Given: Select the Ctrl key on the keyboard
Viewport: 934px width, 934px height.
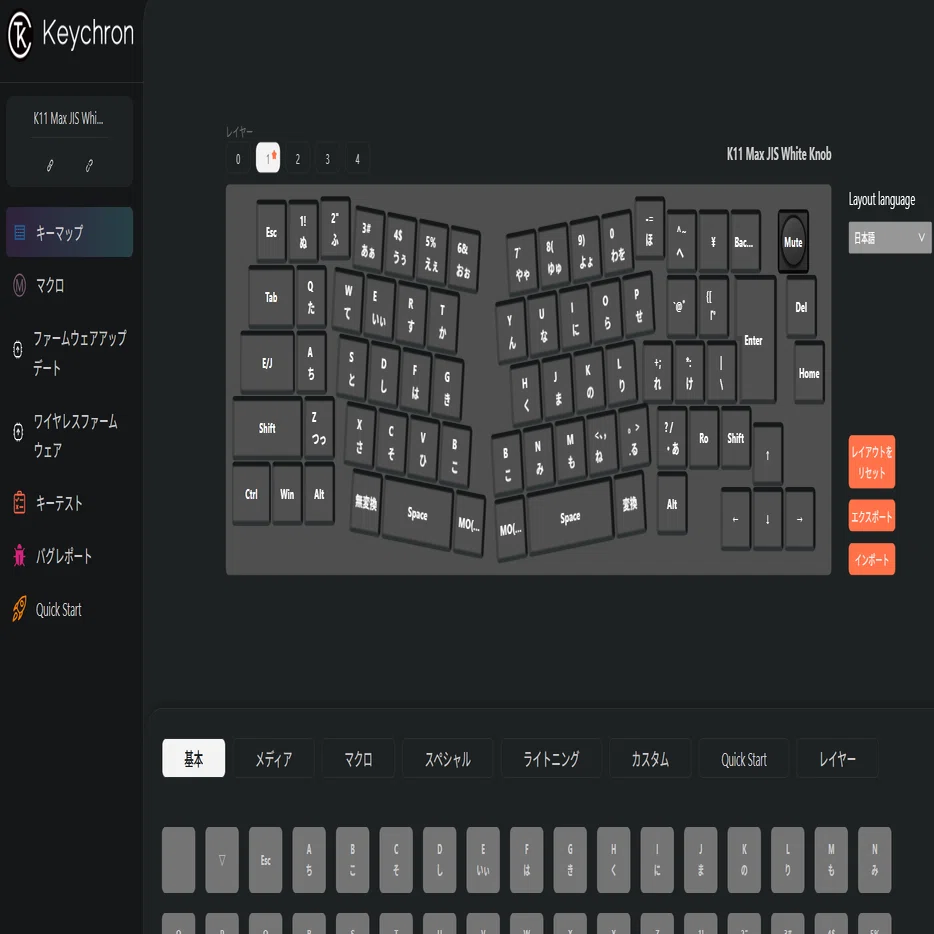Looking at the screenshot, I should pyautogui.click(x=251, y=494).
